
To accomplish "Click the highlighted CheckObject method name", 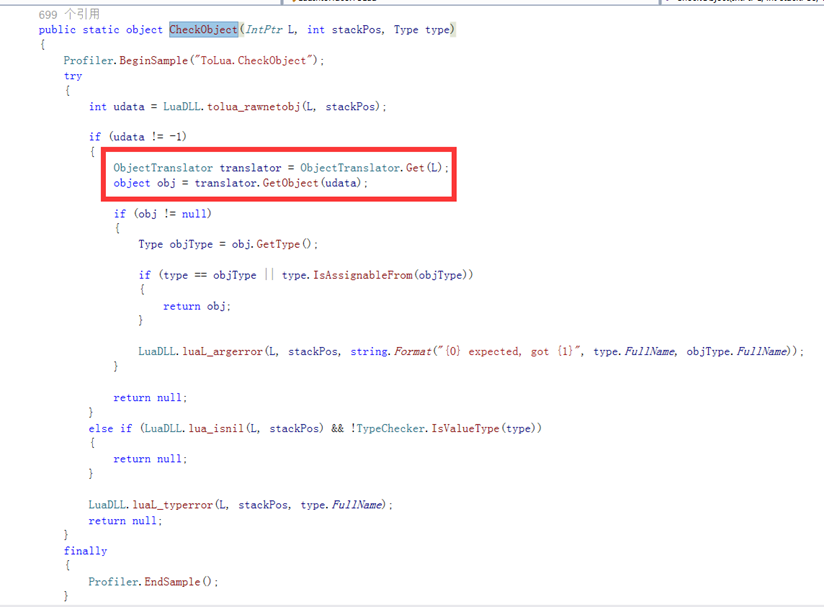I will pos(203,30).
